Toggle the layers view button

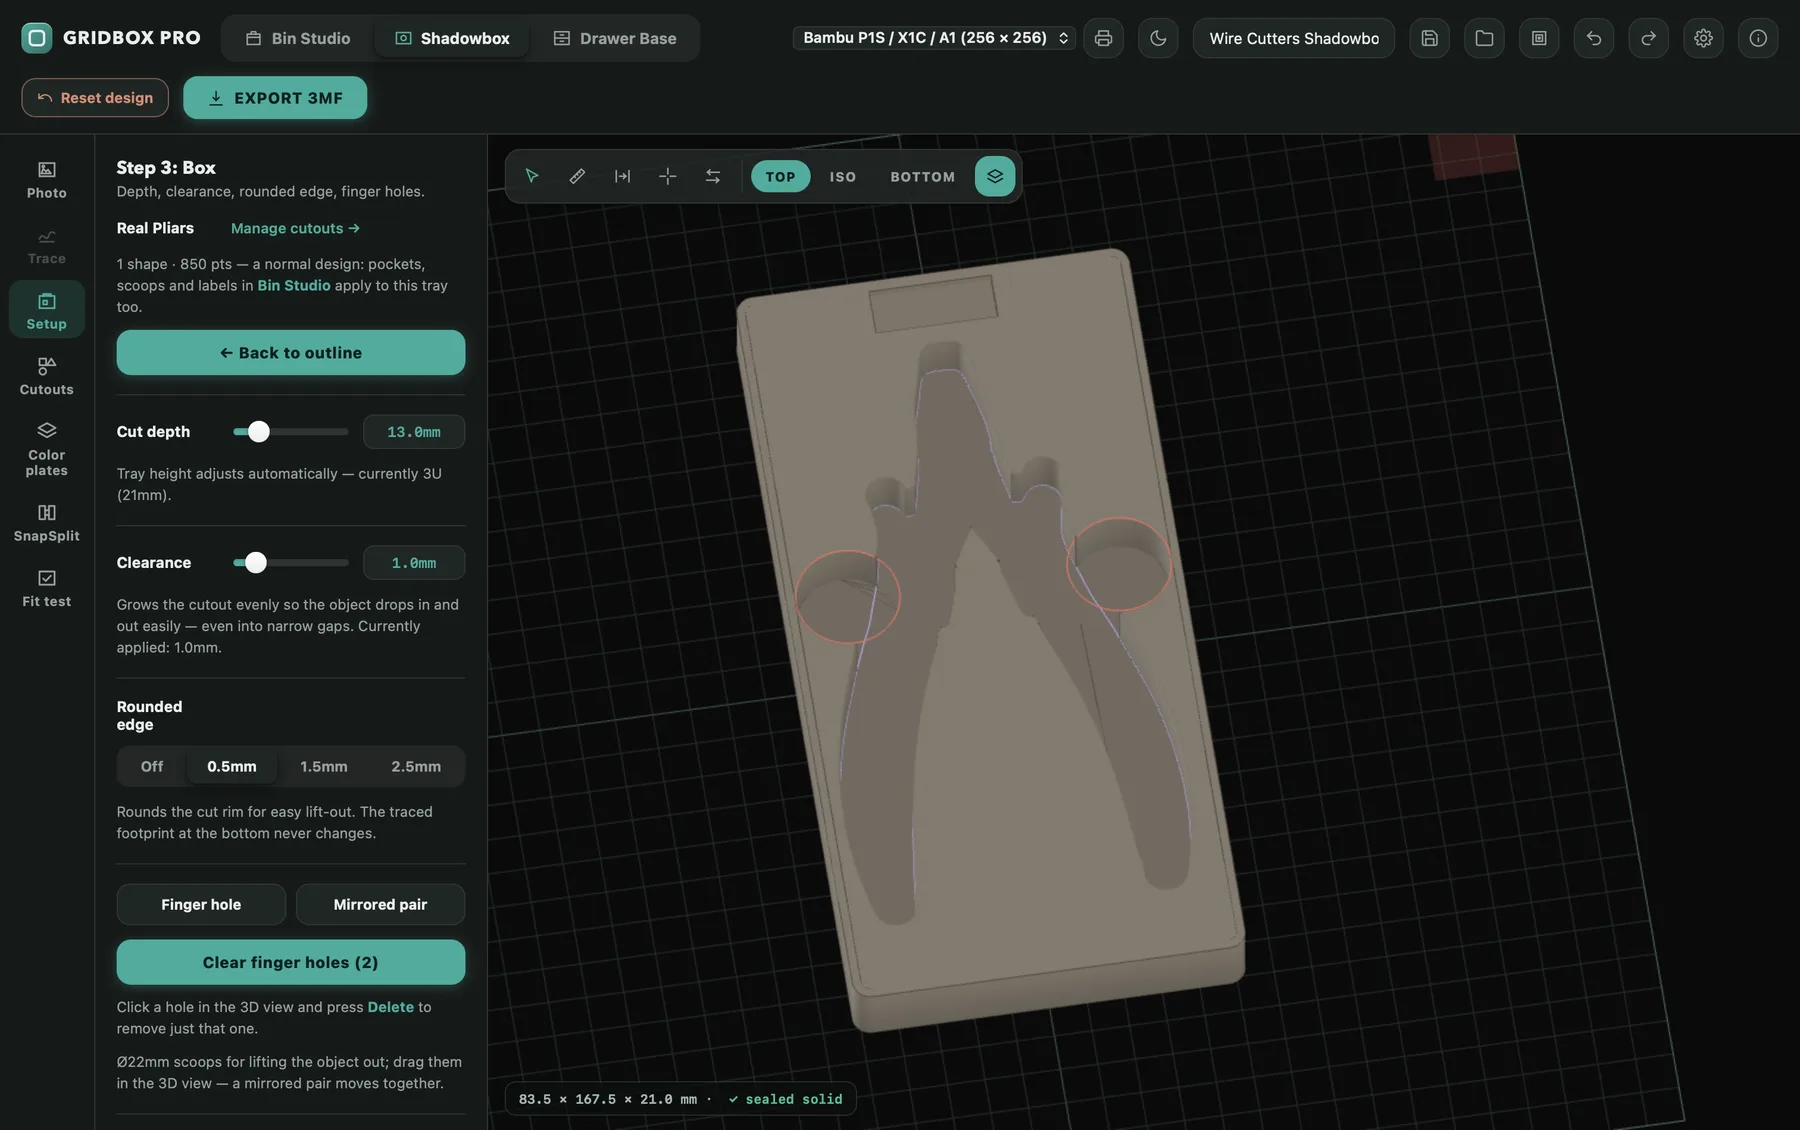[995, 176]
